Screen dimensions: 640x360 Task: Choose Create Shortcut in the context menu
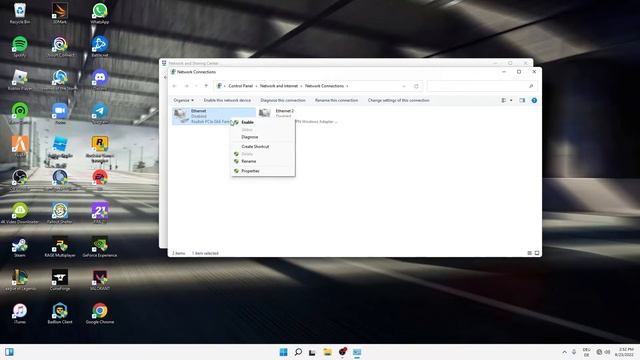click(255, 147)
